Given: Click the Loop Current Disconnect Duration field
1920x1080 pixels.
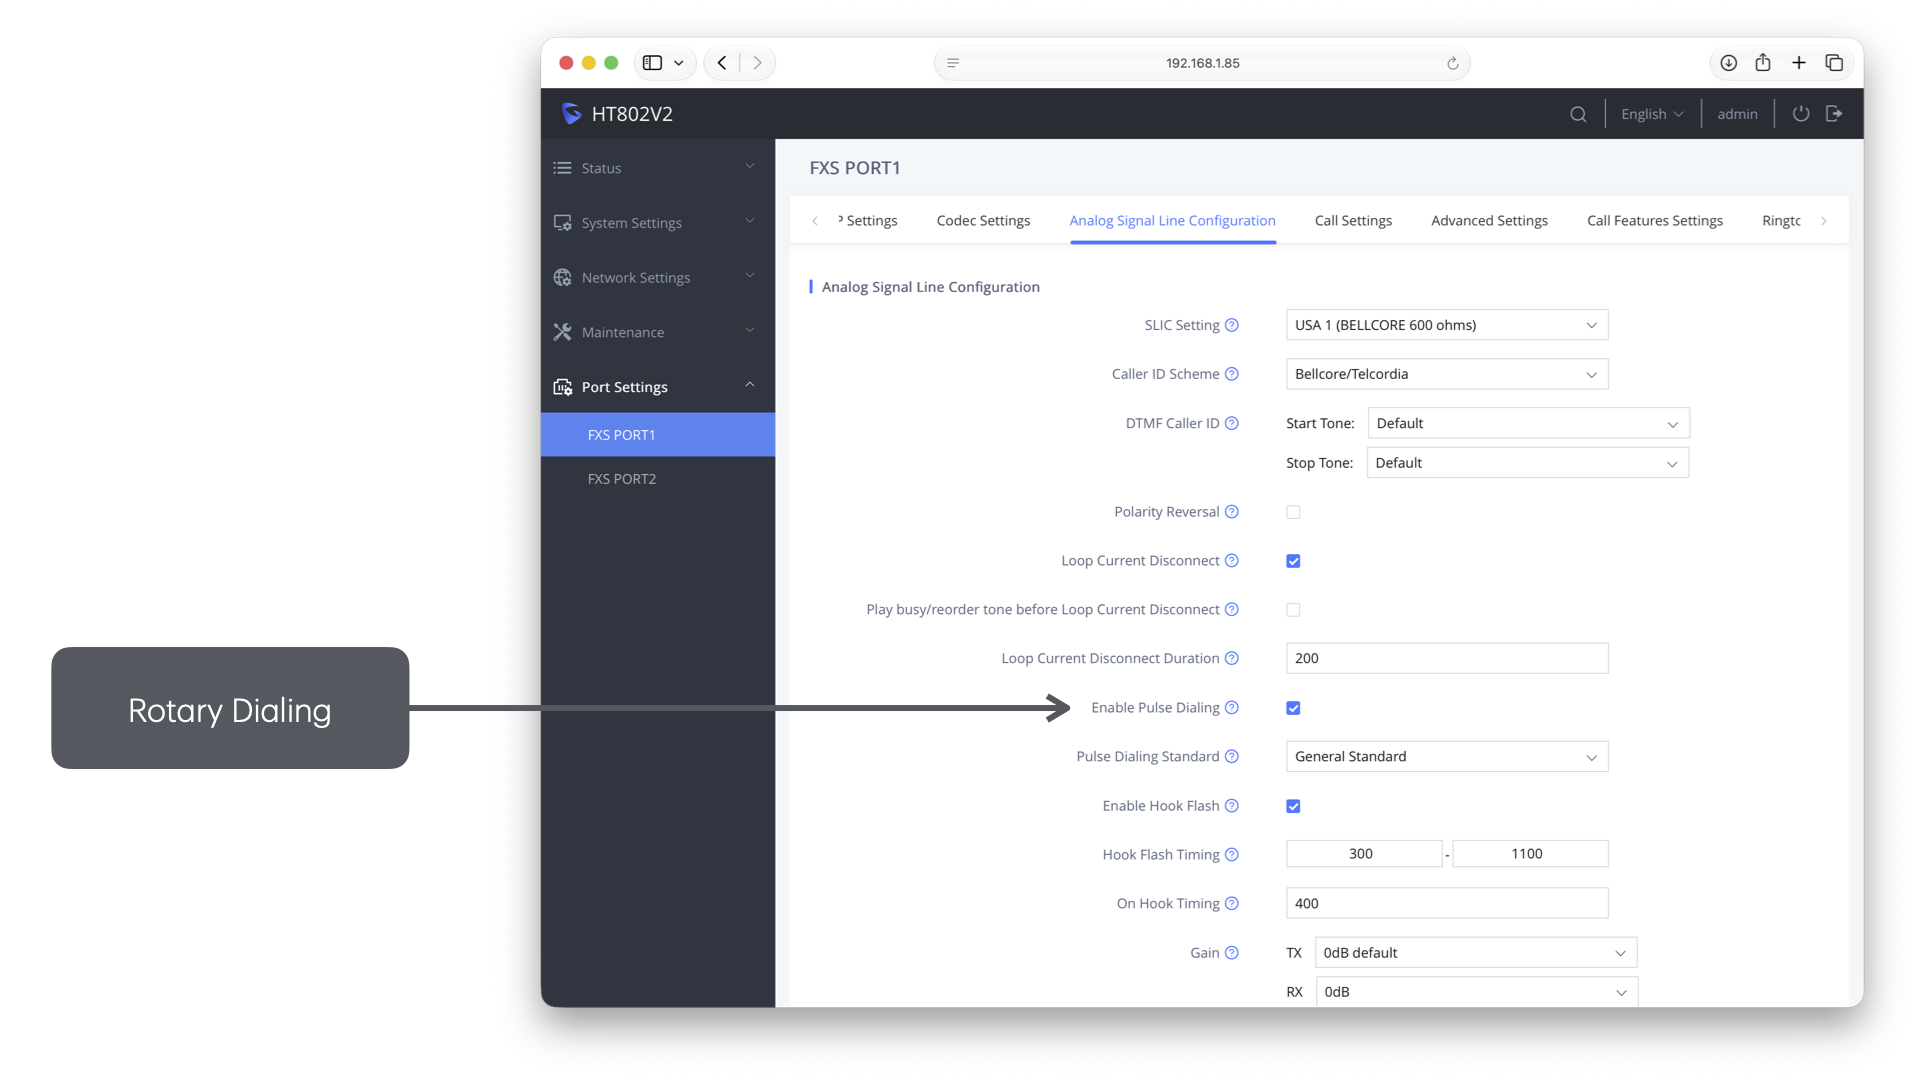Looking at the screenshot, I should click(1447, 659).
